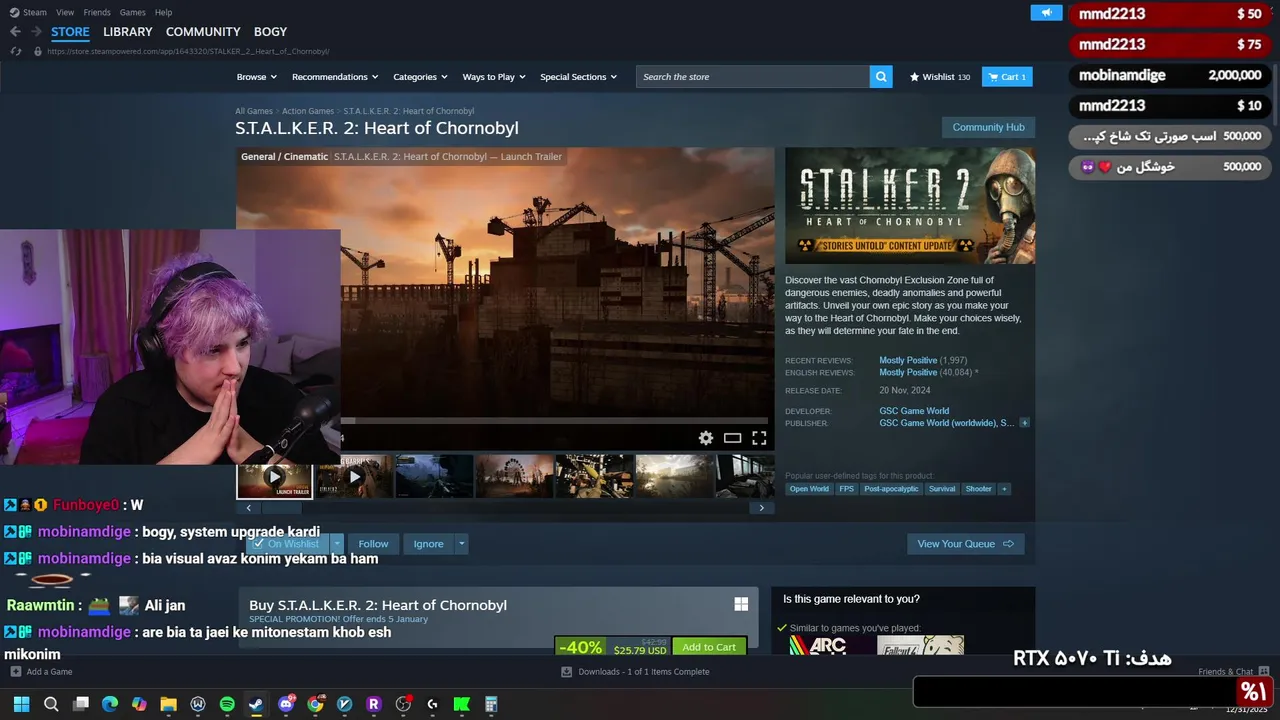Open OBS Studio from the taskbar
Image resolution: width=1280 pixels, height=720 pixels.
coord(403,704)
